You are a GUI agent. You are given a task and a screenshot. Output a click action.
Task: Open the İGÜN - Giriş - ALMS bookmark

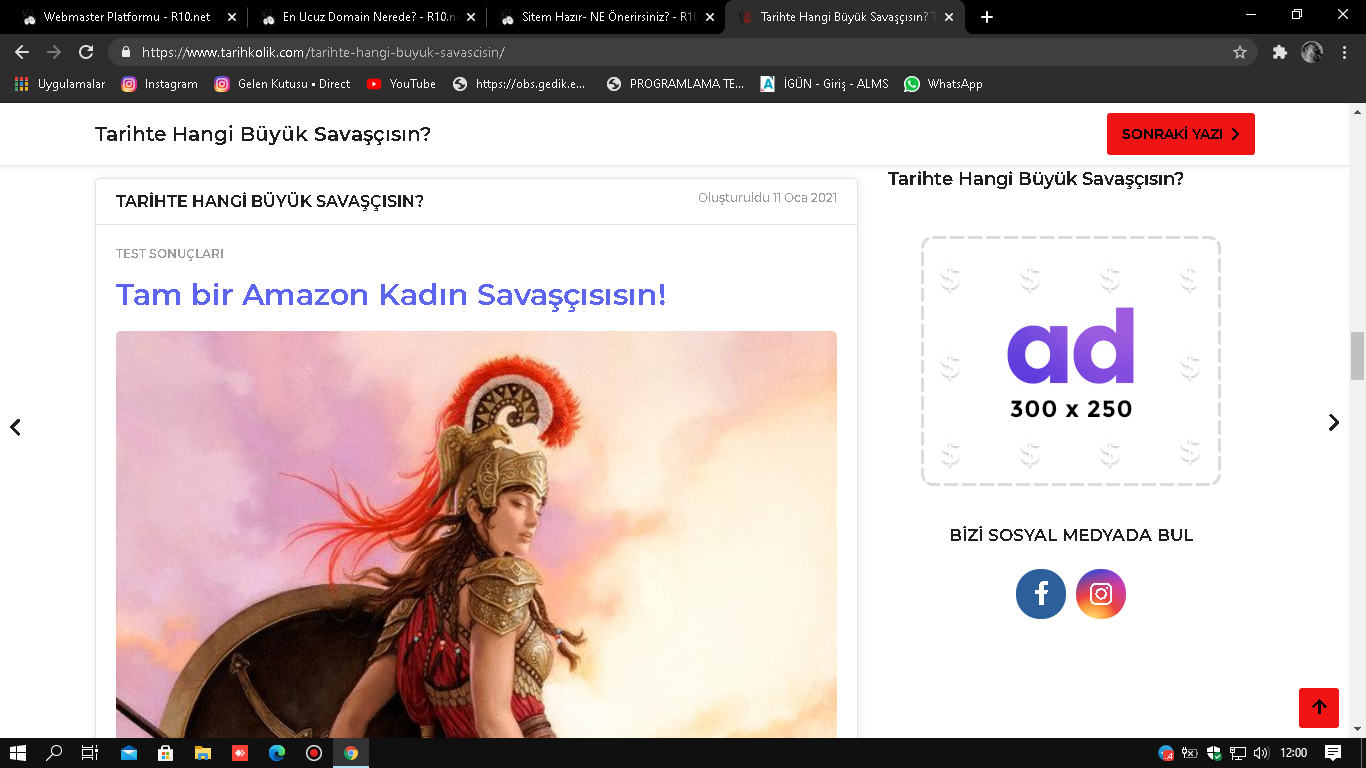[824, 84]
